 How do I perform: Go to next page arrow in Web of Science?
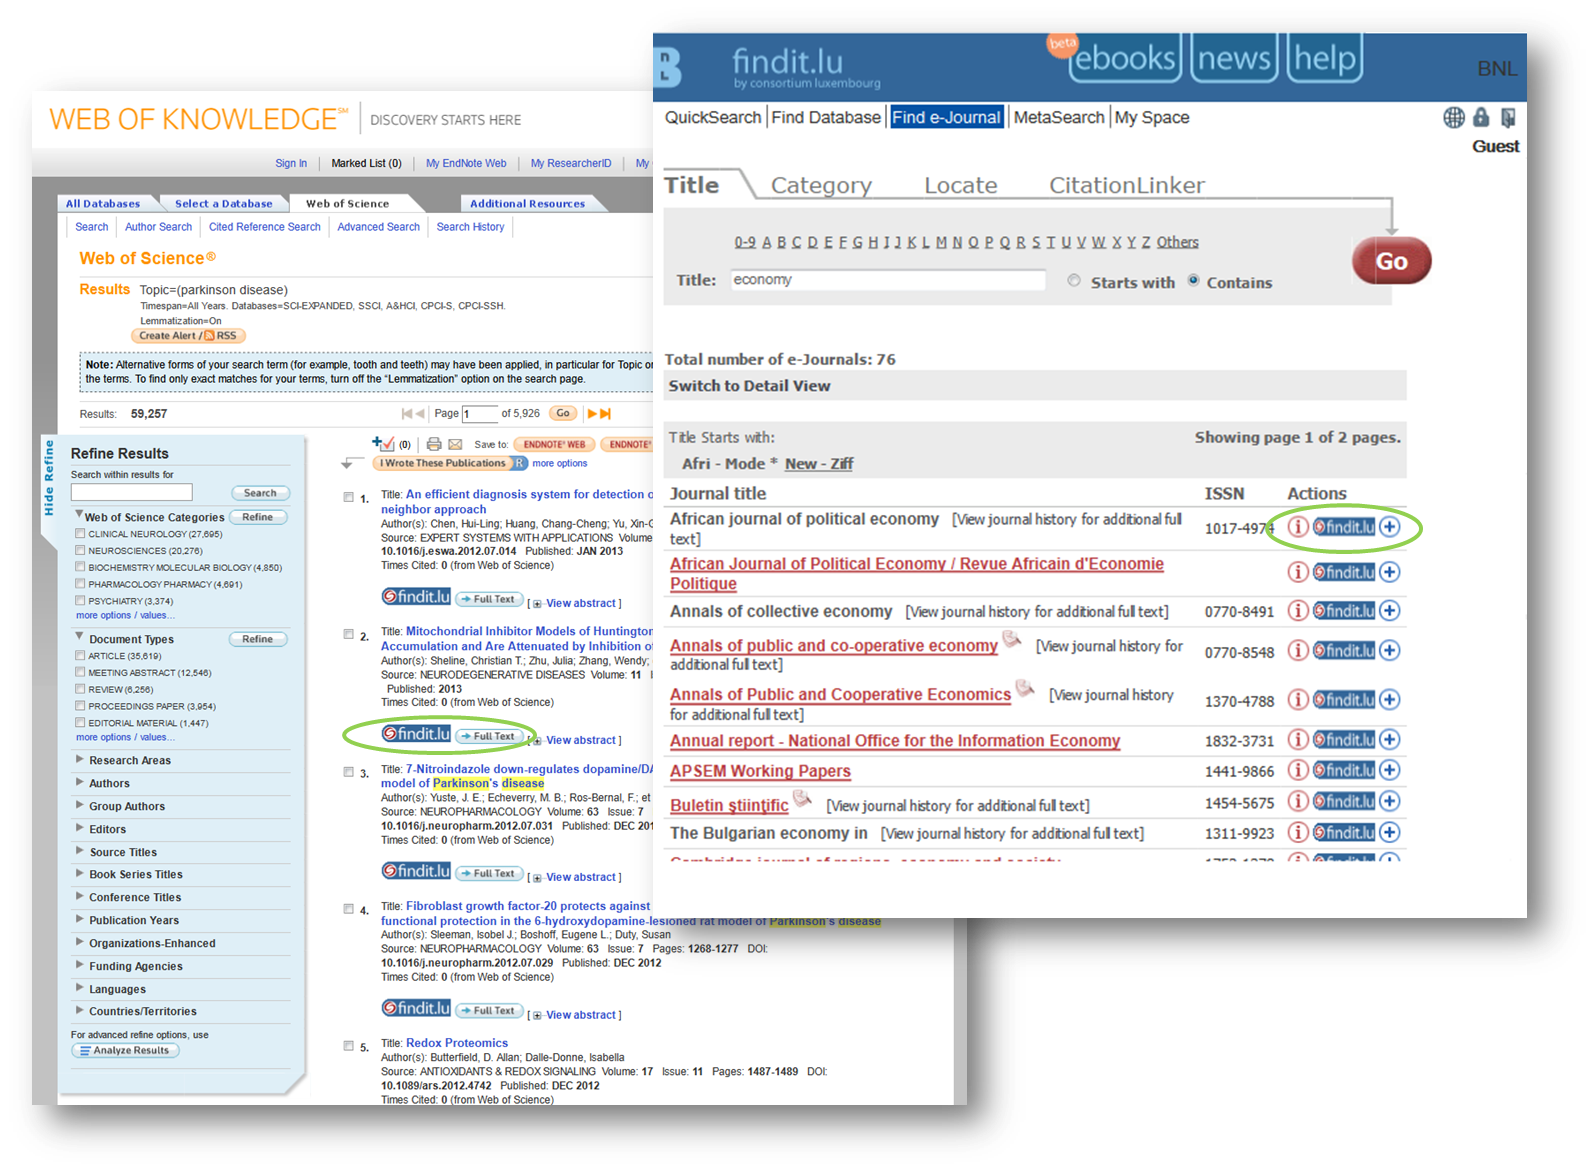592,413
